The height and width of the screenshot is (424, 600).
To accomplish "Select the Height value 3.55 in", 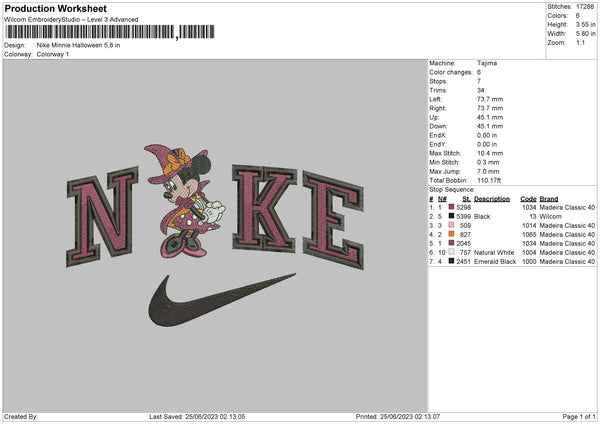I will pyautogui.click(x=585, y=24).
